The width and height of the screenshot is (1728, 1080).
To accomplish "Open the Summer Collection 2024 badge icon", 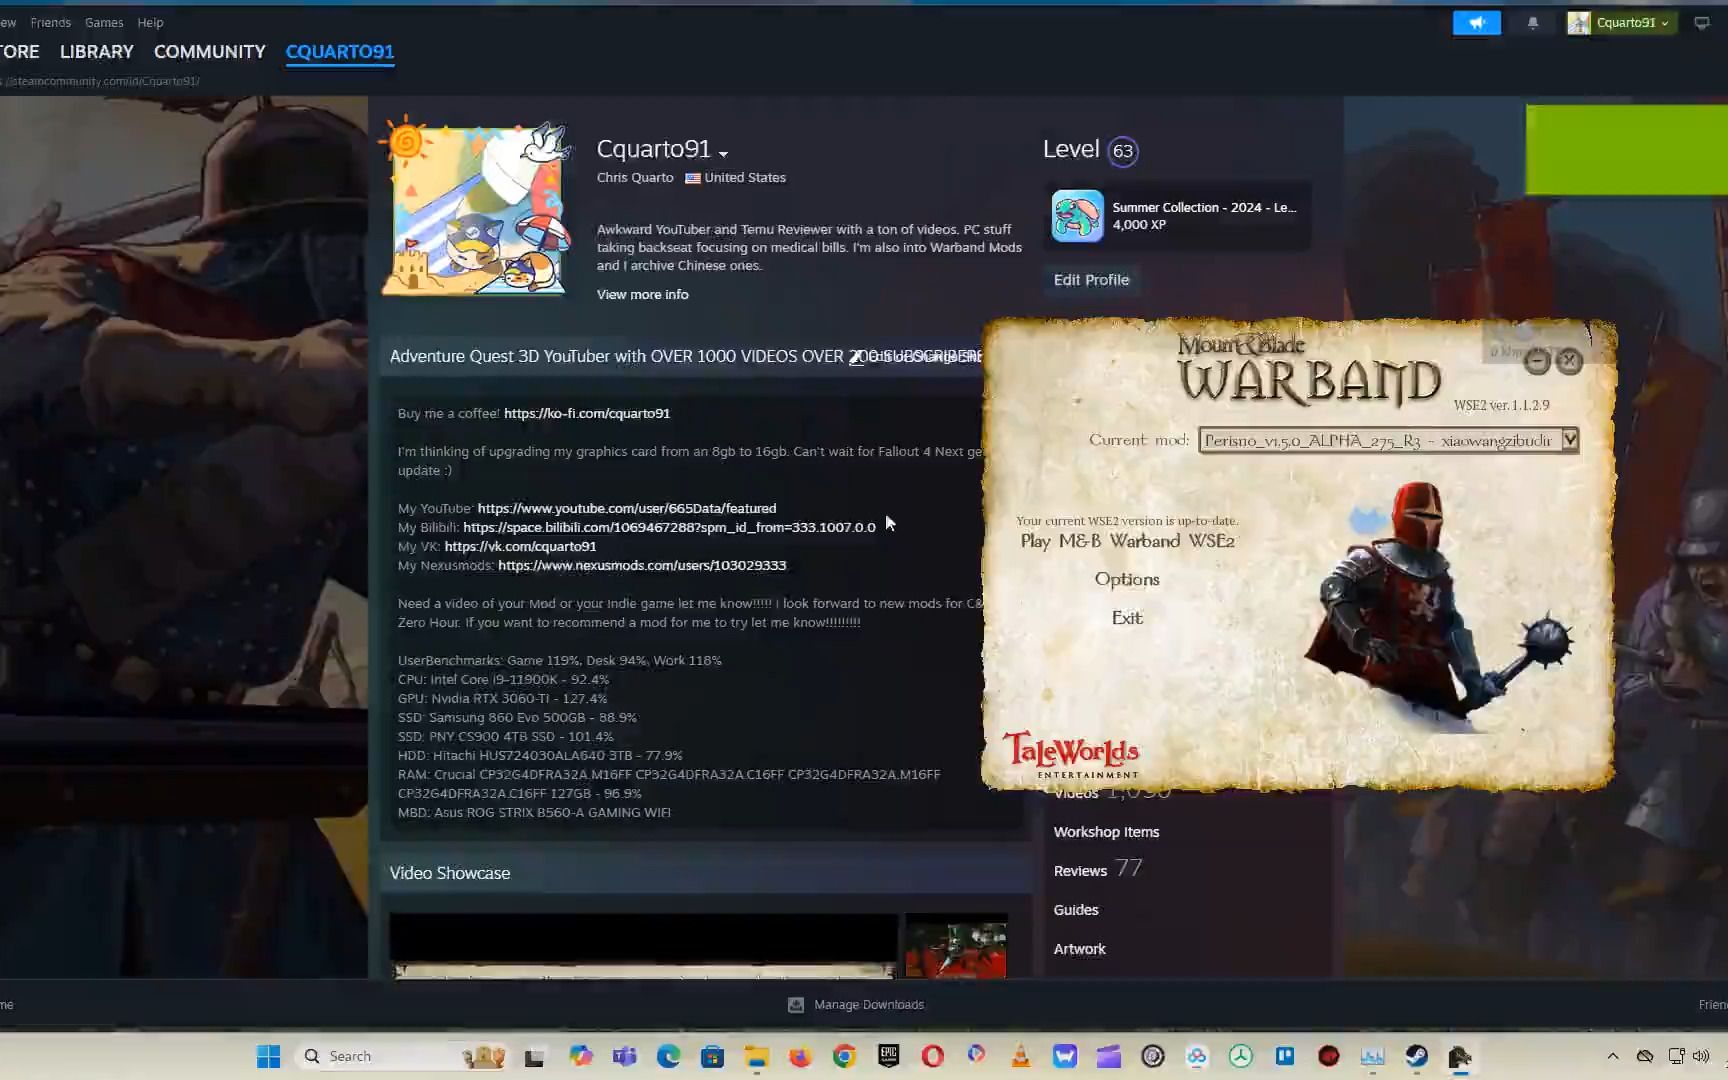I will (x=1077, y=216).
